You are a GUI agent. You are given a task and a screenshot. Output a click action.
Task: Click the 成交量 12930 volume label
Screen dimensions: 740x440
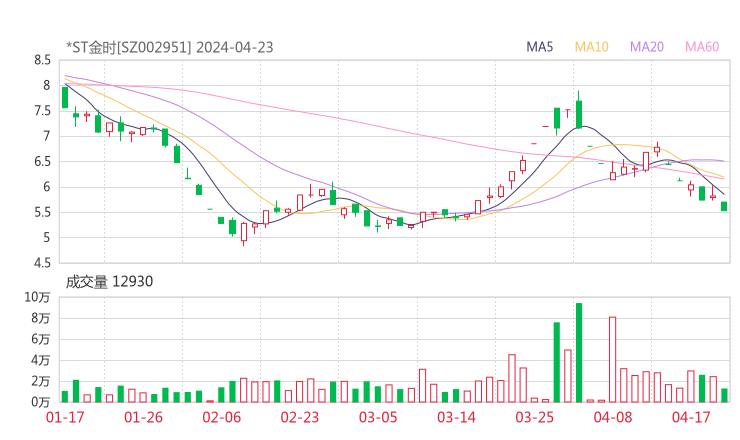[x=109, y=282]
